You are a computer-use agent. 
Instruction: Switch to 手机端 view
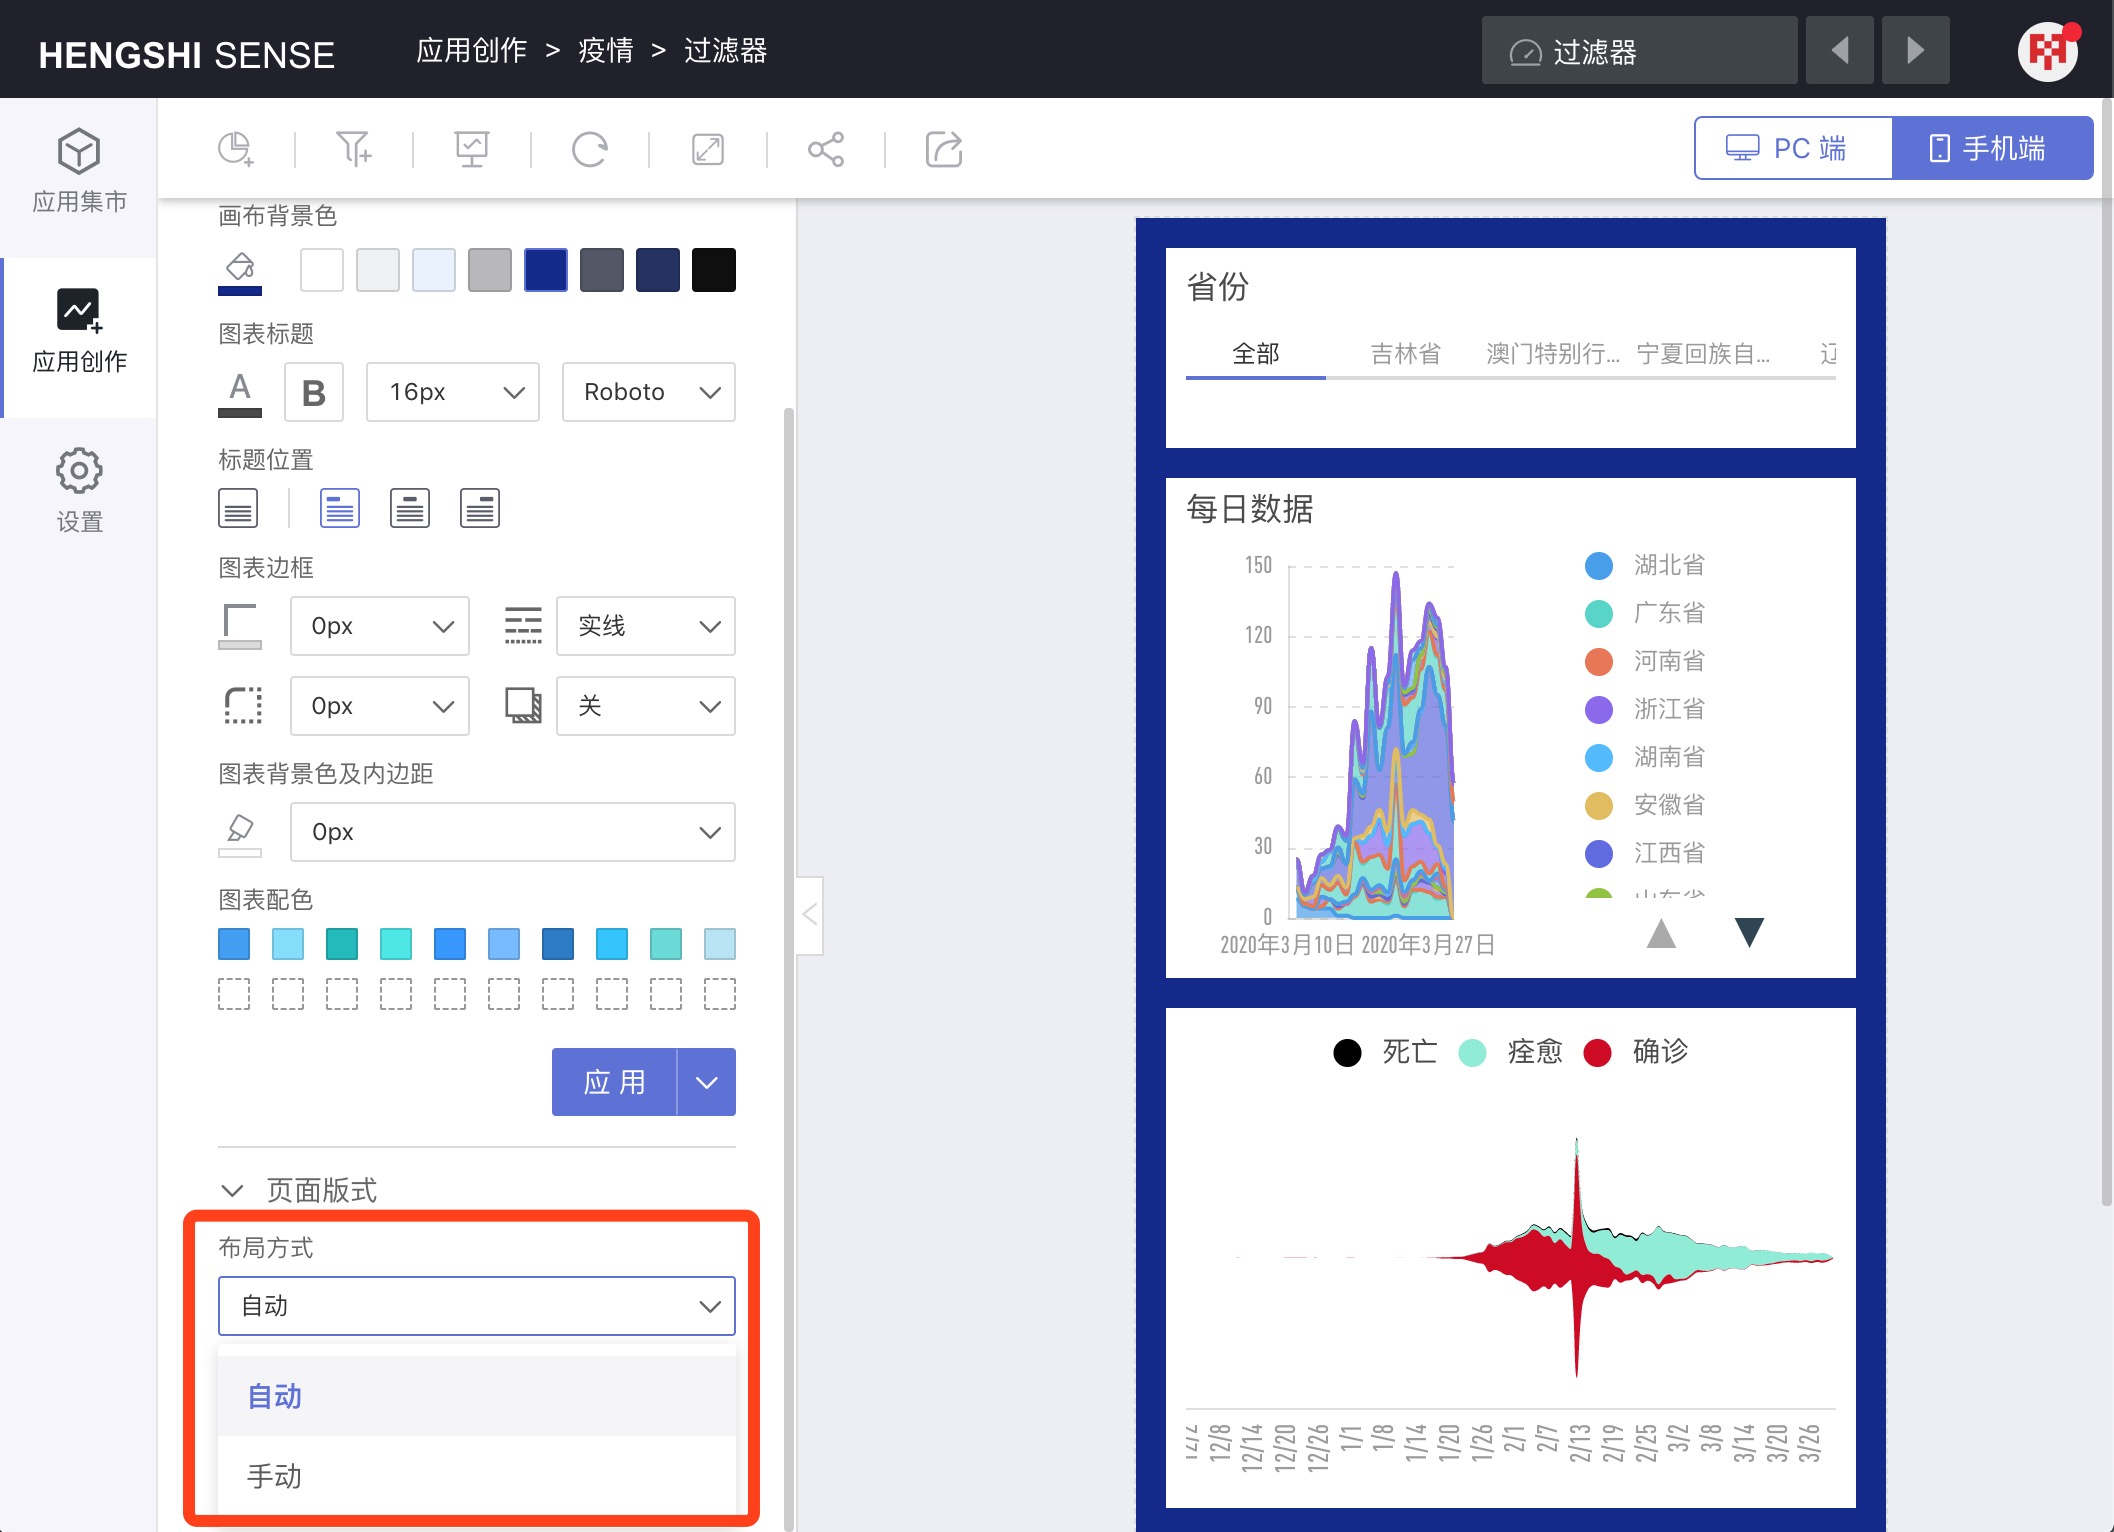(x=1992, y=148)
